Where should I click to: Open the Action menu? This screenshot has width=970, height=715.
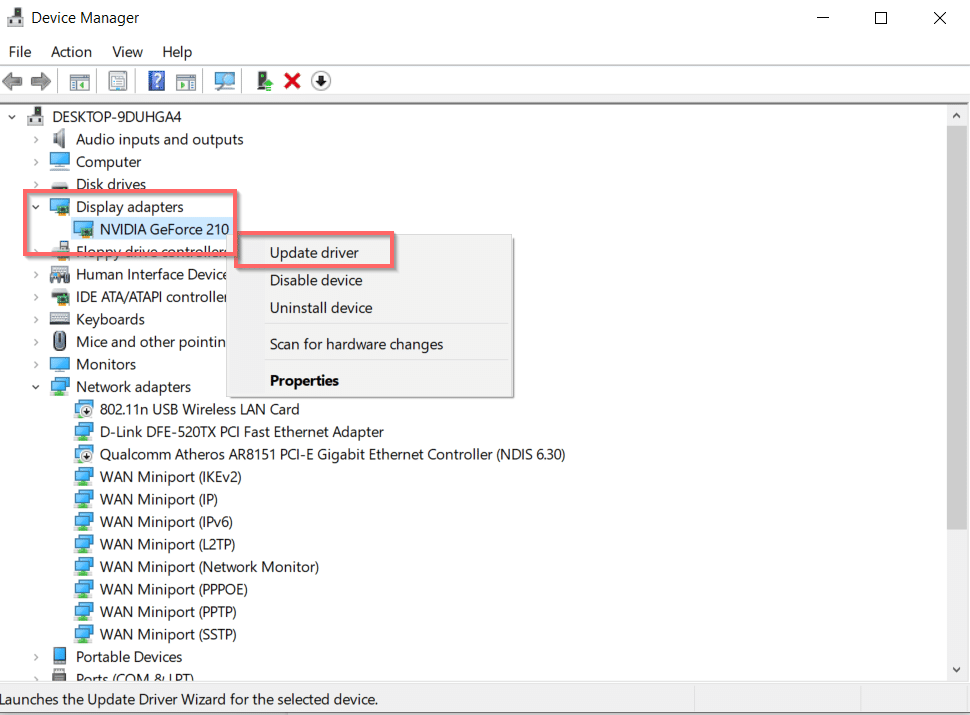pos(71,51)
